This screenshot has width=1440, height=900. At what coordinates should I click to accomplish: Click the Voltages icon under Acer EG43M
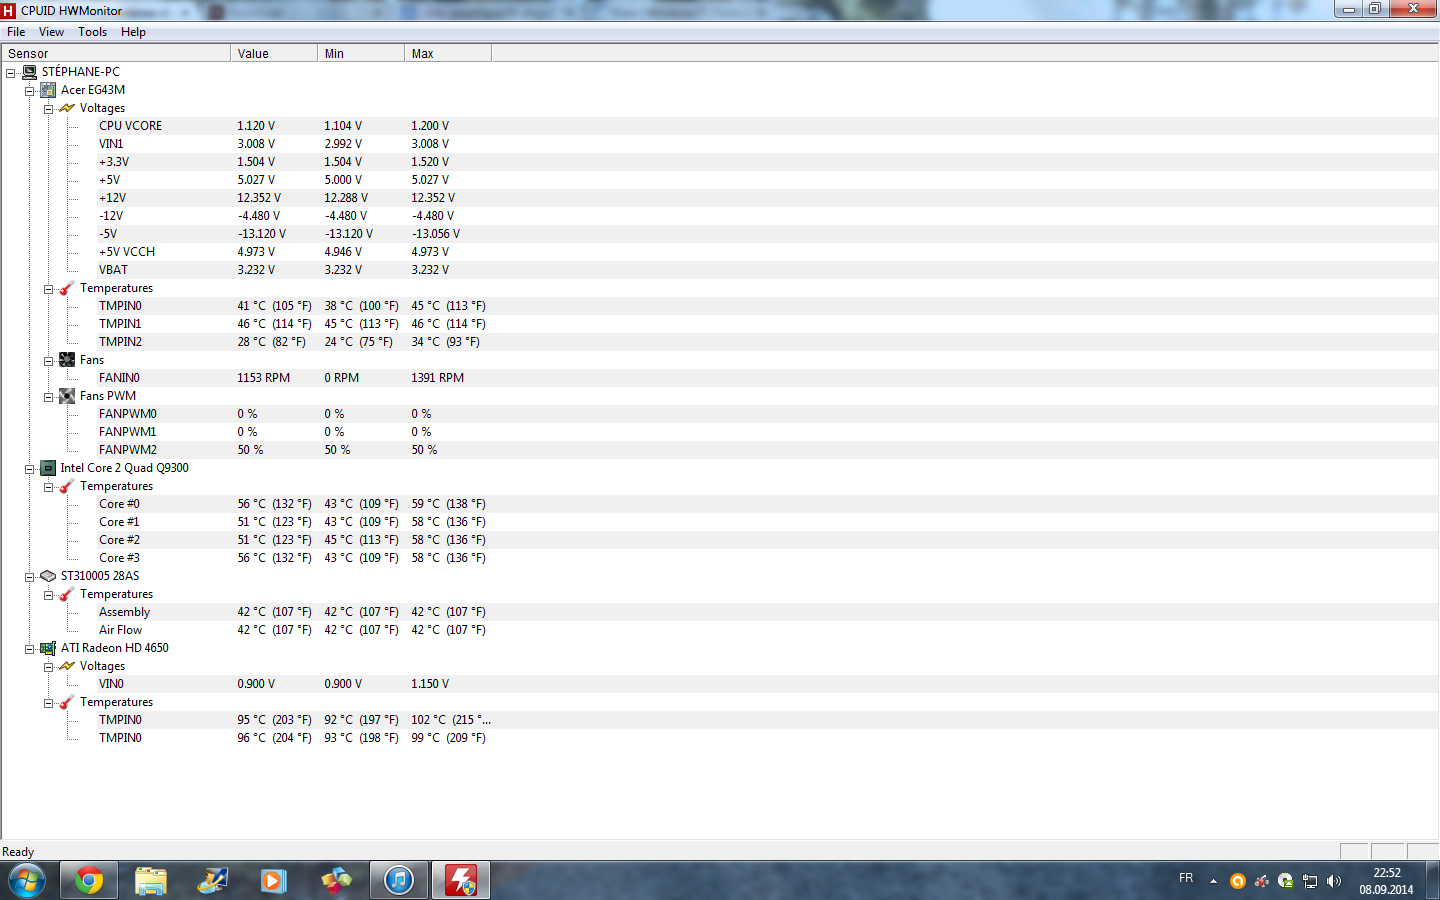coord(67,108)
